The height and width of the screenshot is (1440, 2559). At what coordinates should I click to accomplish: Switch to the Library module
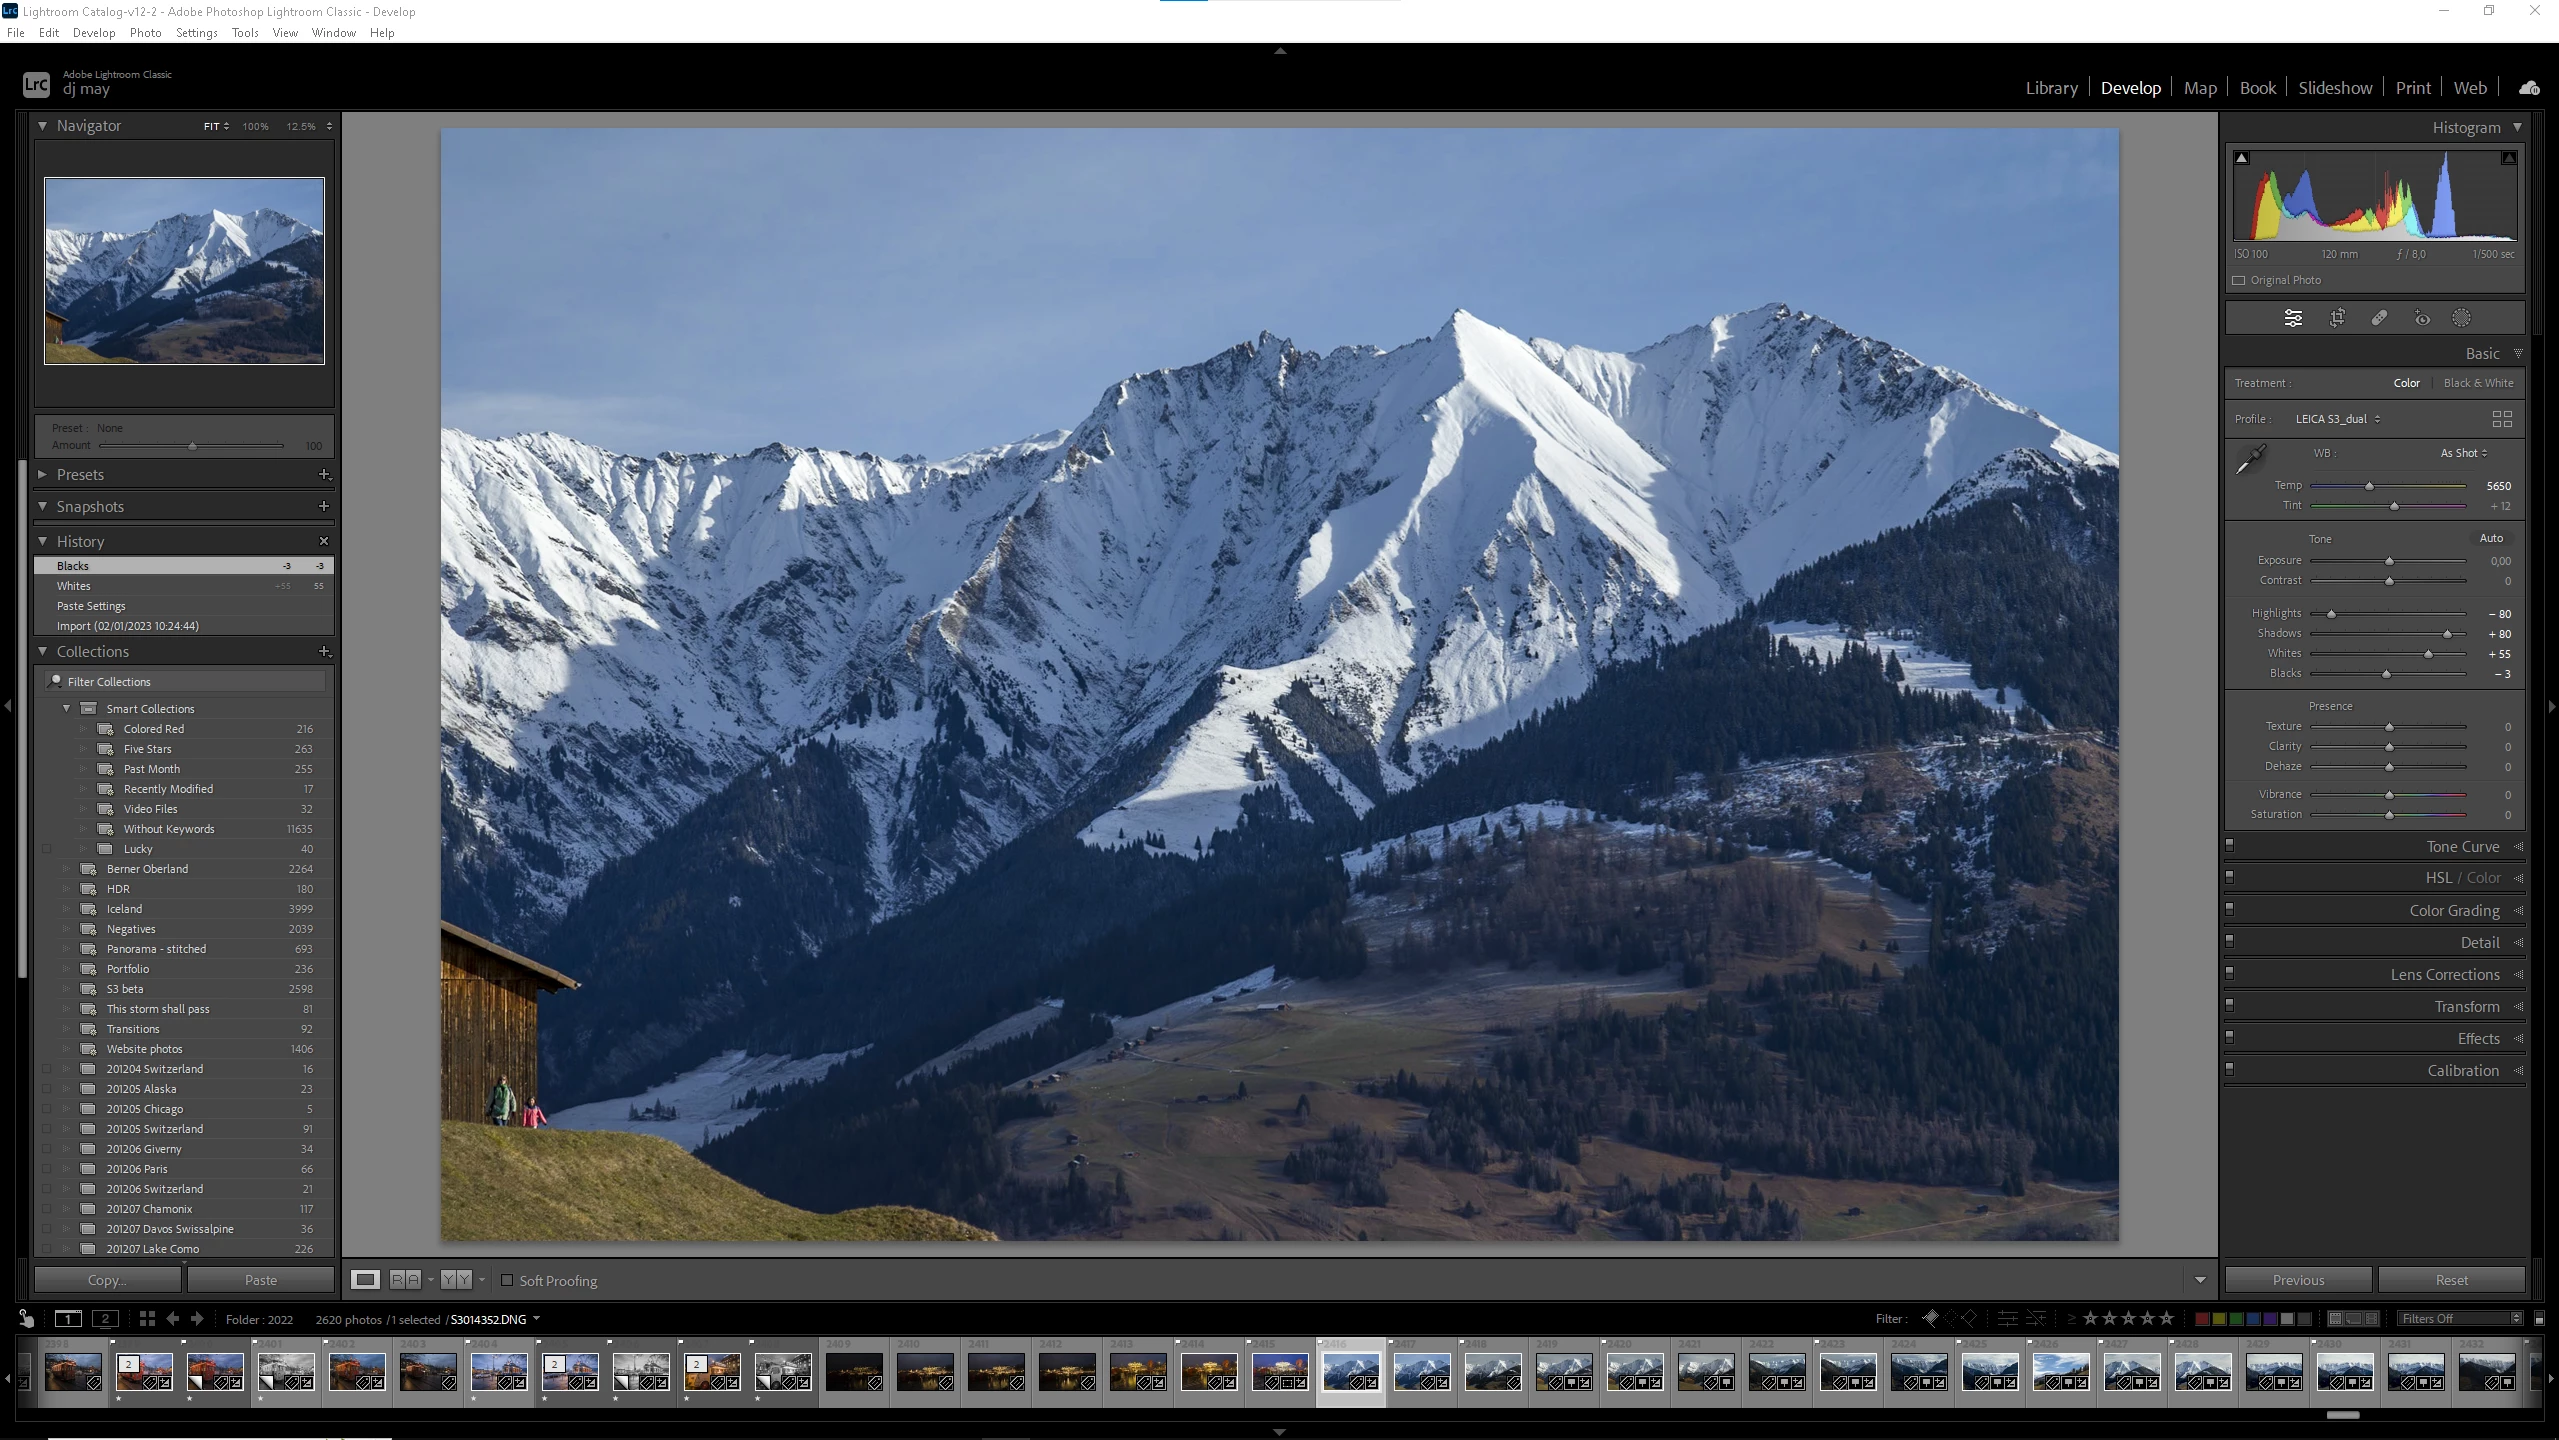(2051, 88)
